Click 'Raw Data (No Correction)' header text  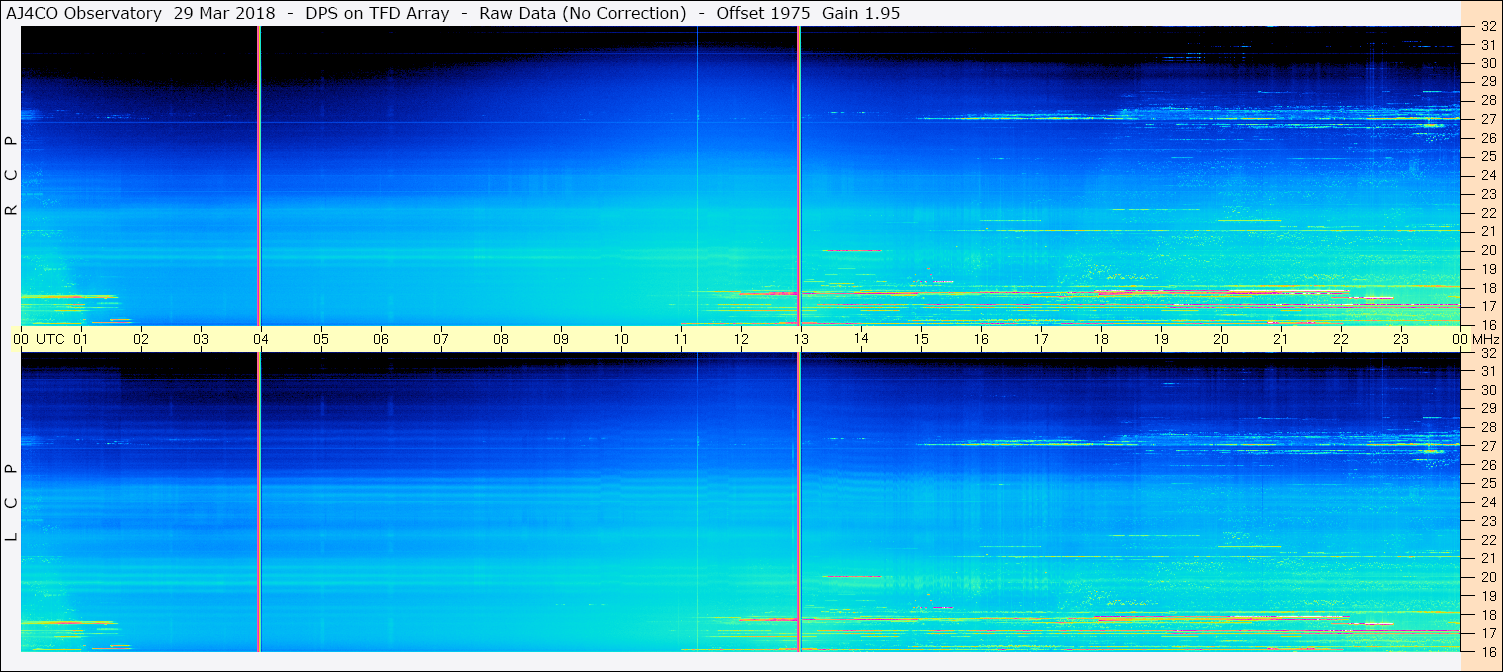583,13
